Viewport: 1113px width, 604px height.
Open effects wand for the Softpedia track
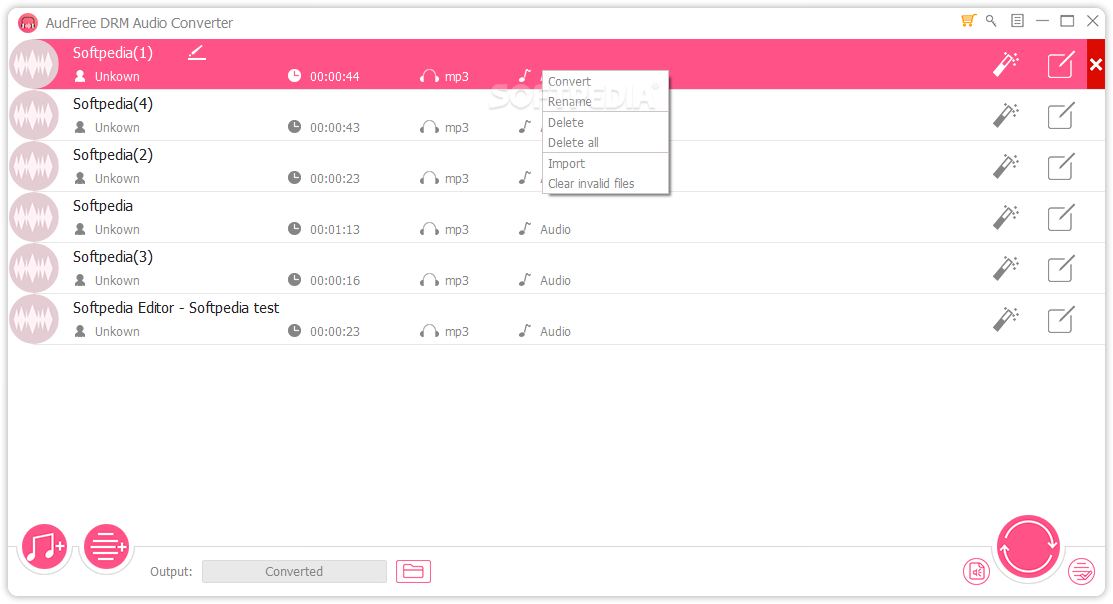(x=1006, y=217)
